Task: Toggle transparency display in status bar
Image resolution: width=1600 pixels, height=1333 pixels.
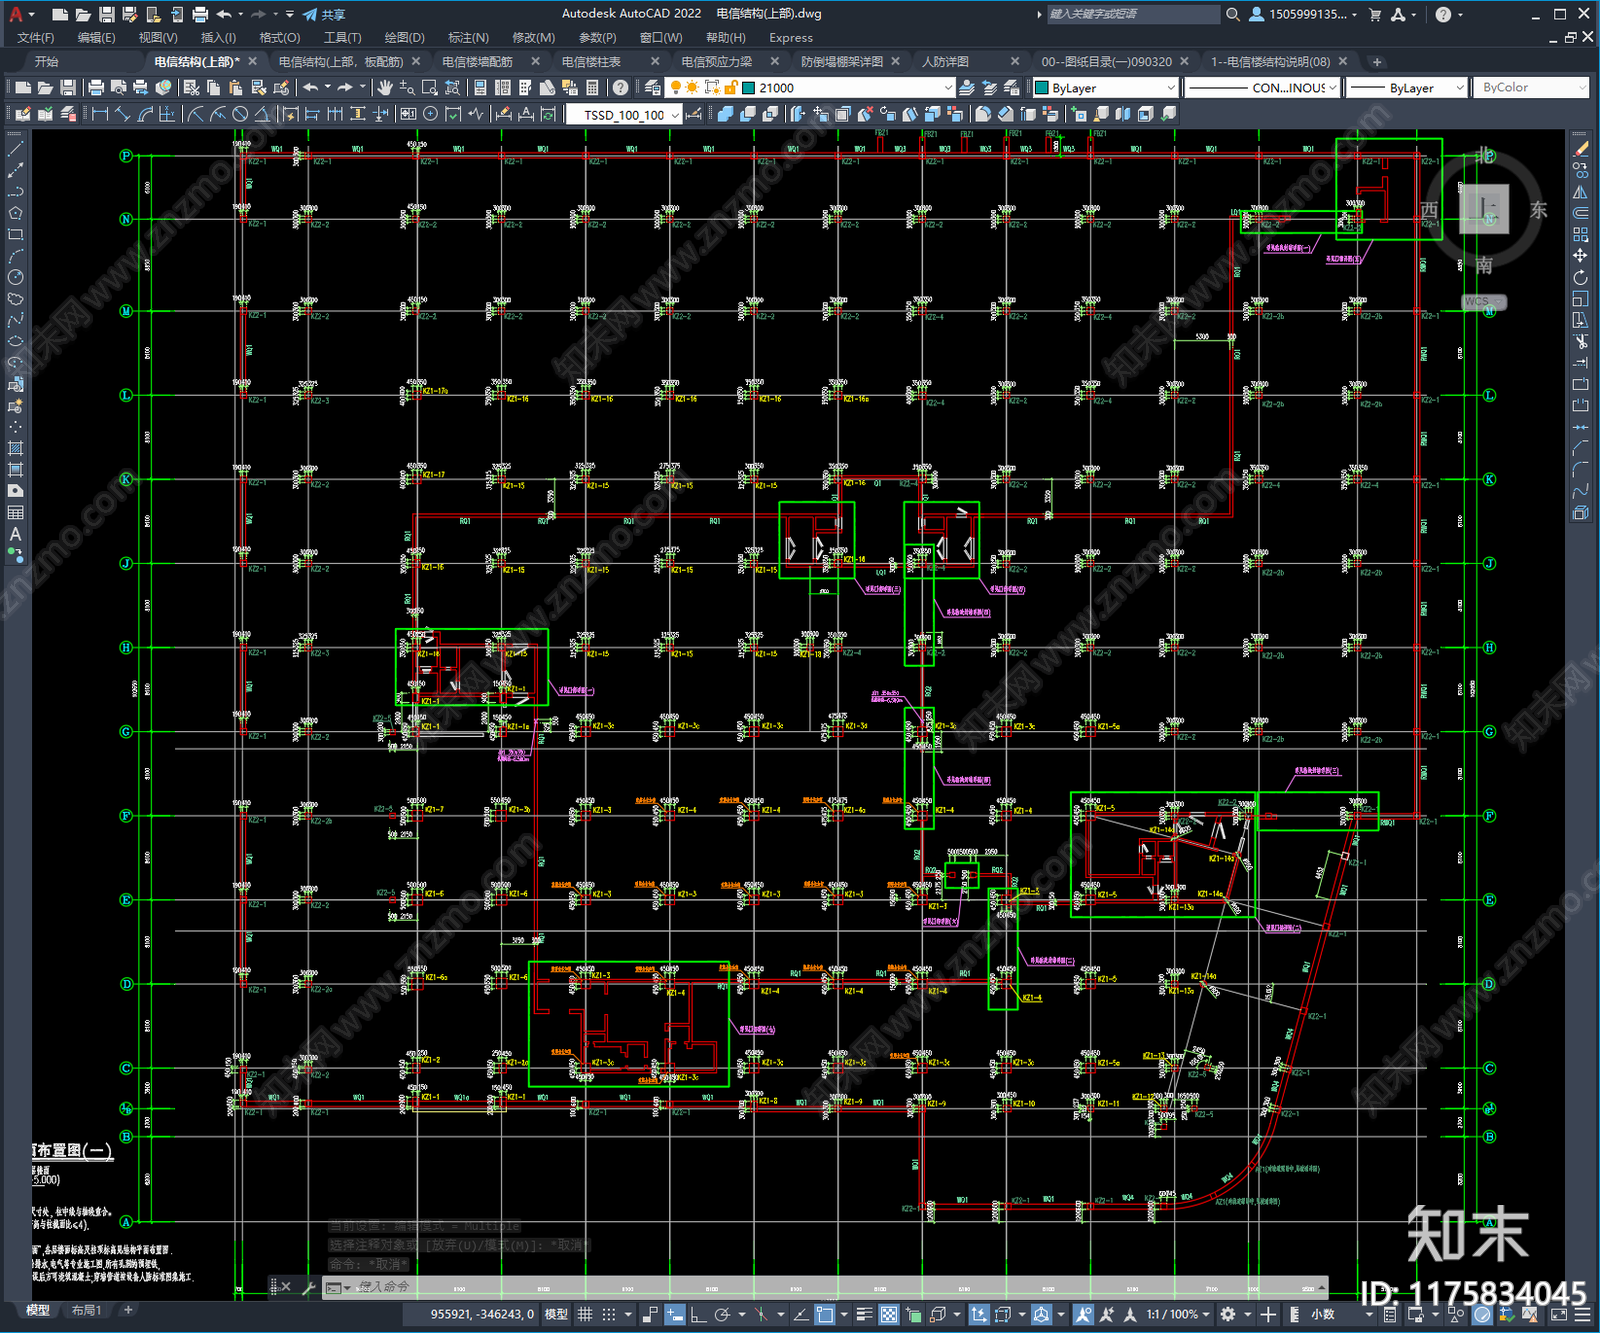Action: point(888,1314)
